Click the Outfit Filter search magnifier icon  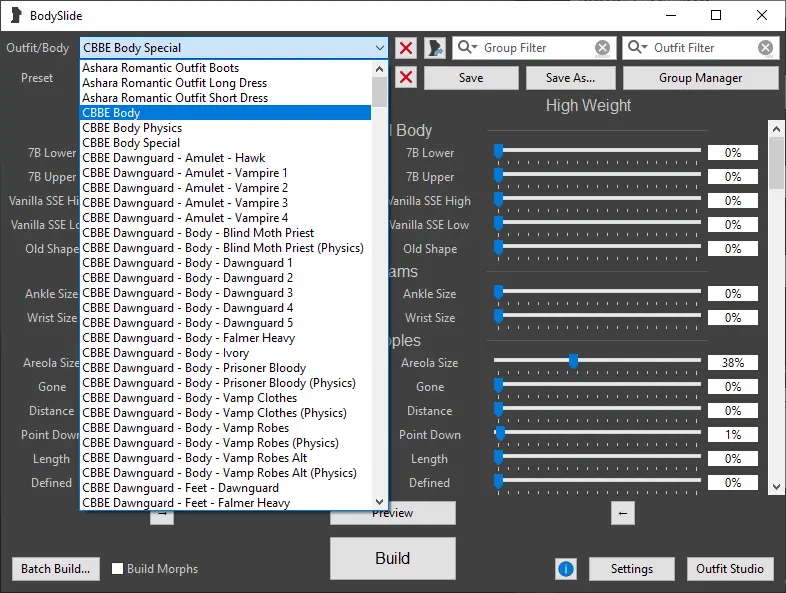tap(637, 47)
